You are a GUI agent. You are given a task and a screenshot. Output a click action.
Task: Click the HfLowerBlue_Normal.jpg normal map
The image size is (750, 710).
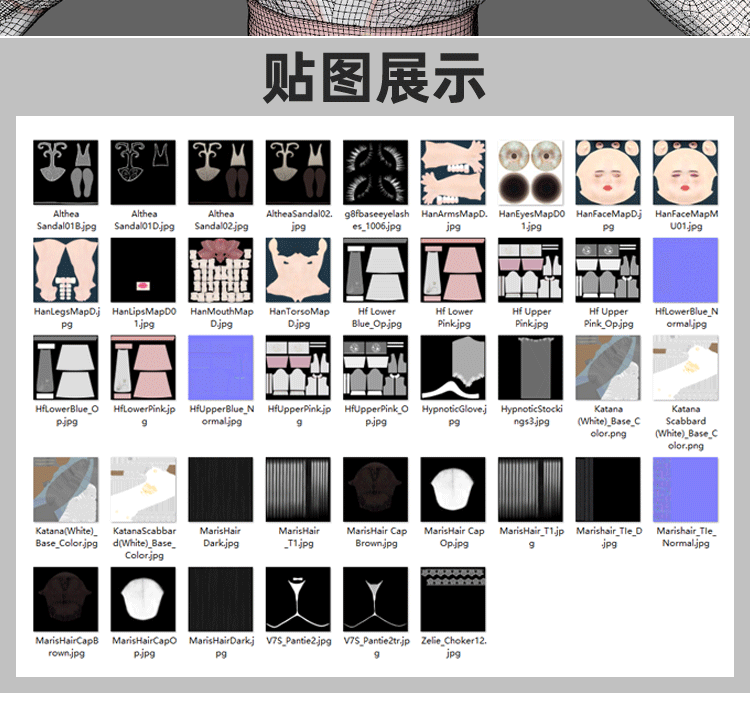[x=685, y=270]
